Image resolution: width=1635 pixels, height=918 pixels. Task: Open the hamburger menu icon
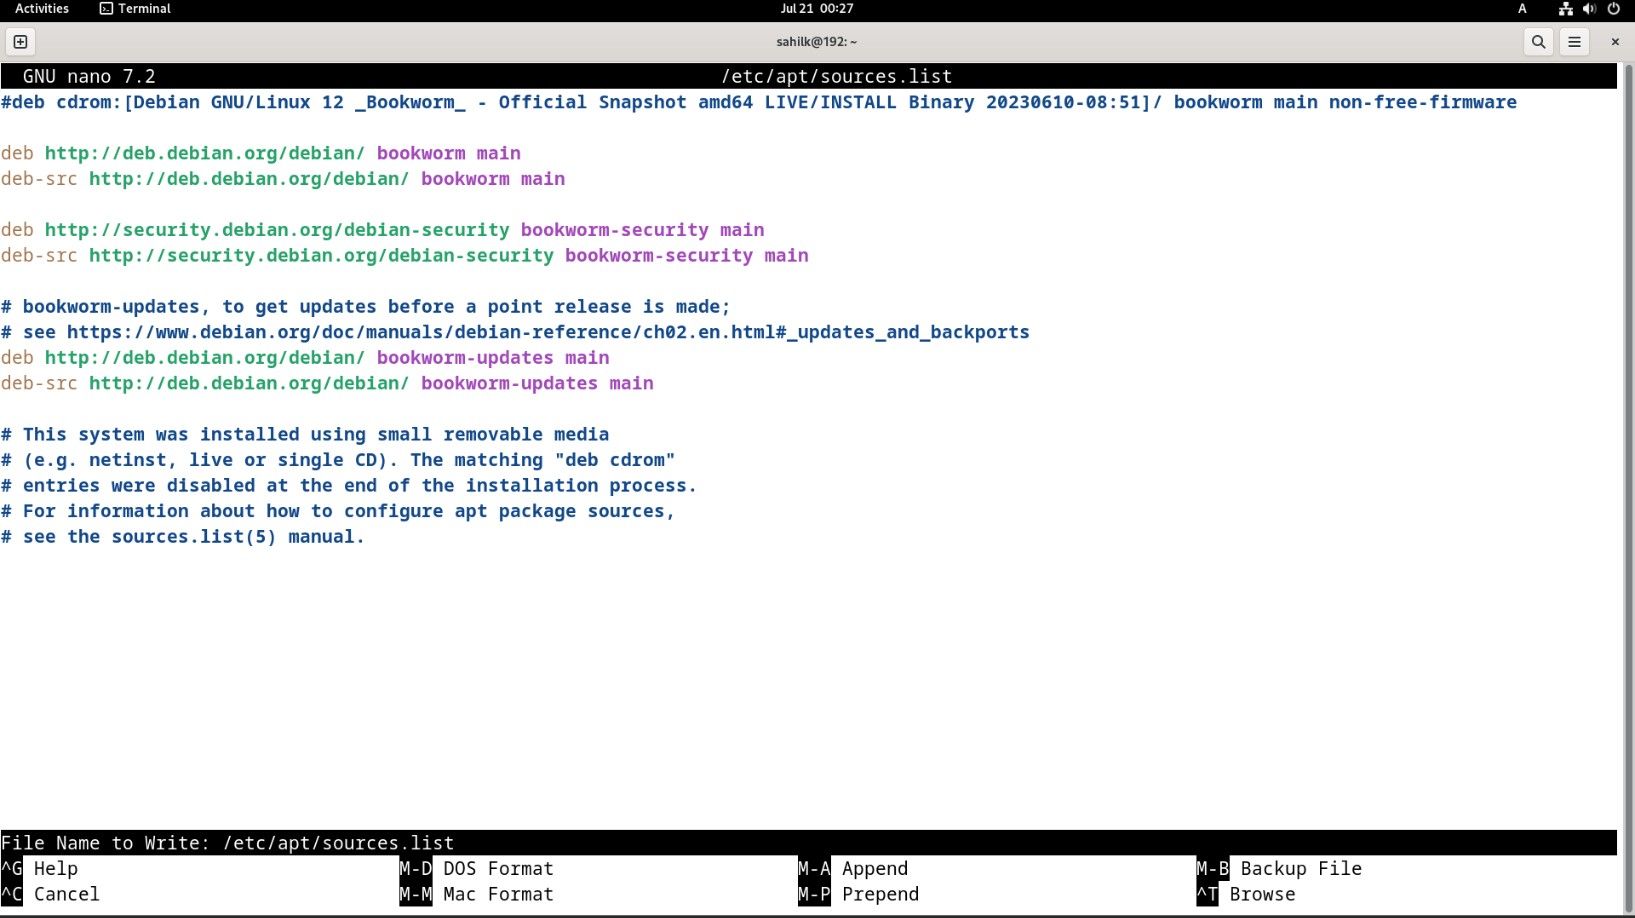[1574, 42]
